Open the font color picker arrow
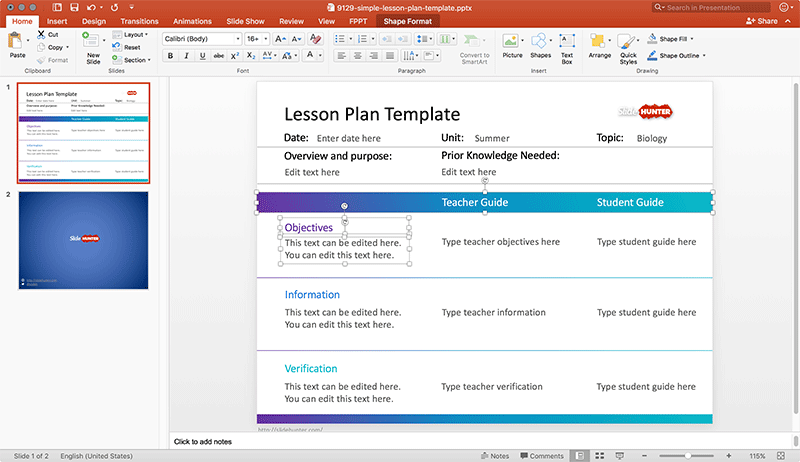This screenshot has width=800, height=462. (x=320, y=56)
